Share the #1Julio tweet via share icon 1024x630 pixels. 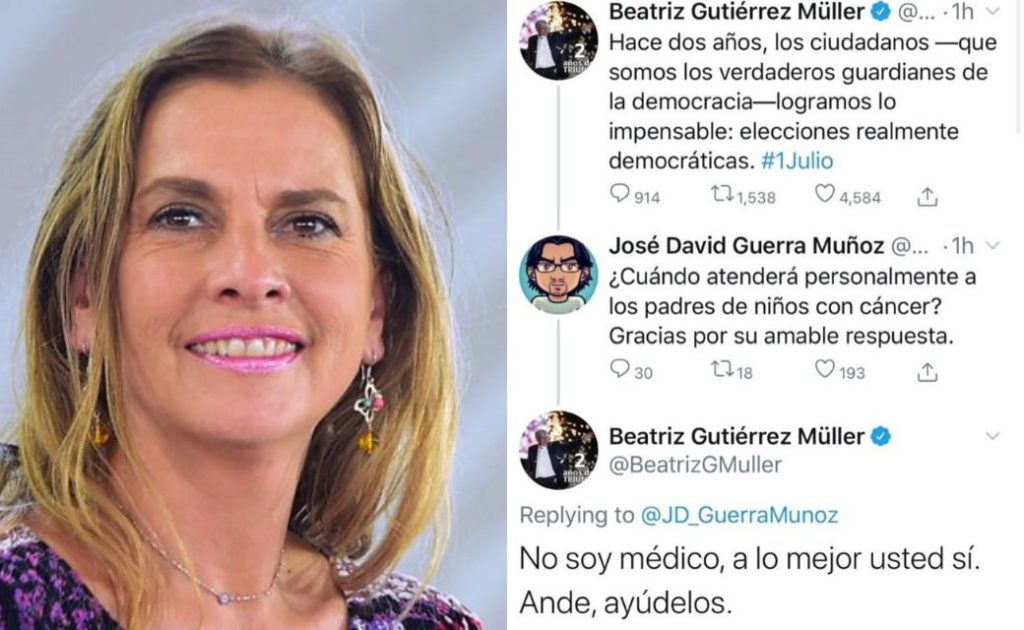click(927, 197)
